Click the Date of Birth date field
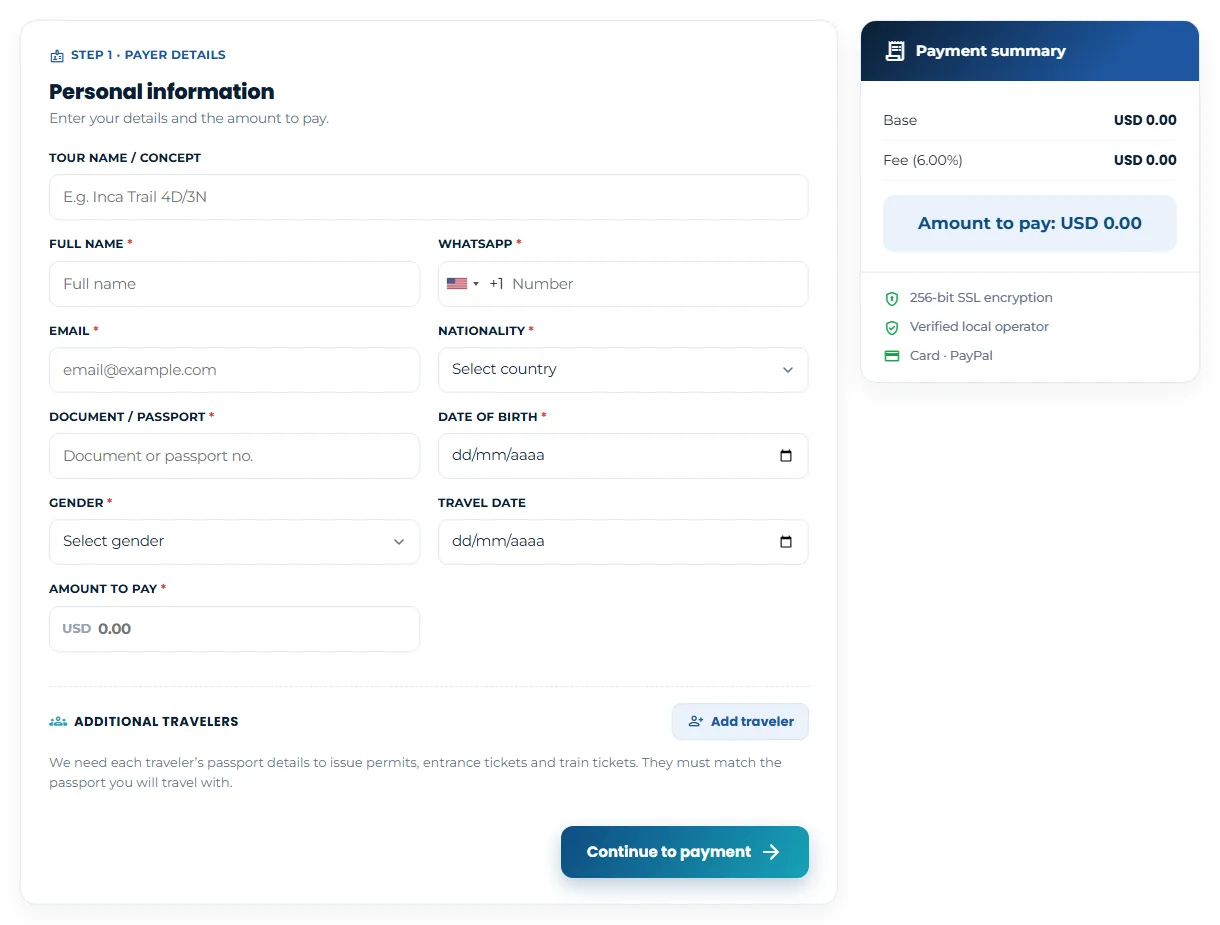This screenshot has width=1220, height=925. pyautogui.click(x=623, y=456)
